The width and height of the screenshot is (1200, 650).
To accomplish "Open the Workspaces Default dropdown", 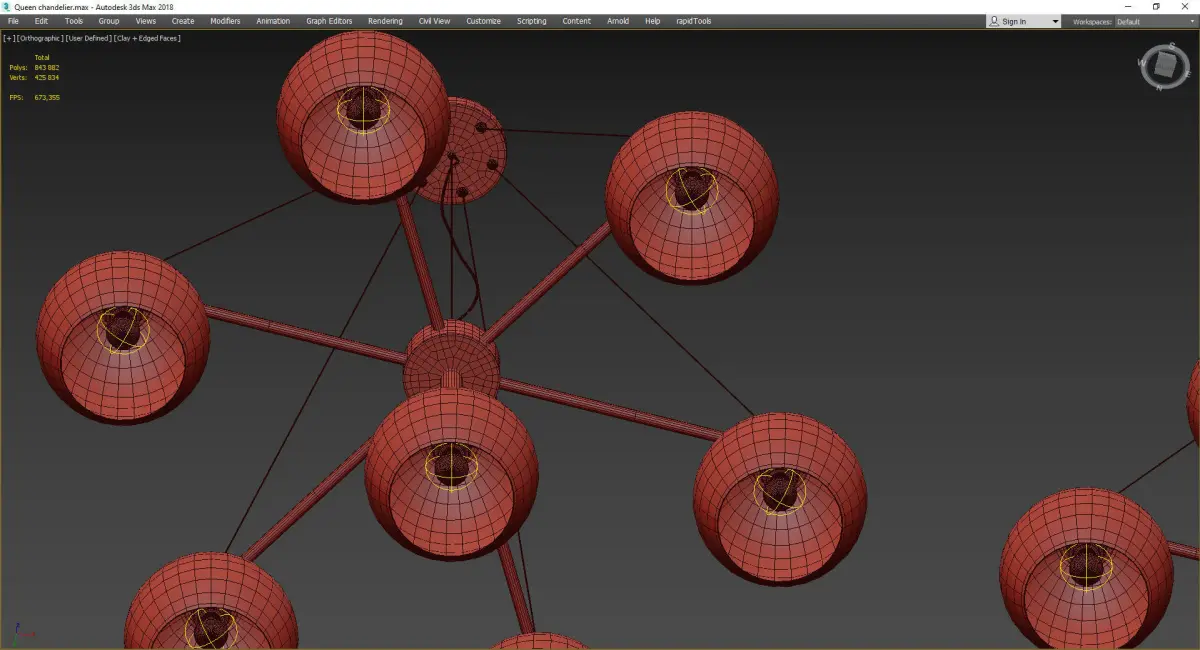I will 1155,21.
